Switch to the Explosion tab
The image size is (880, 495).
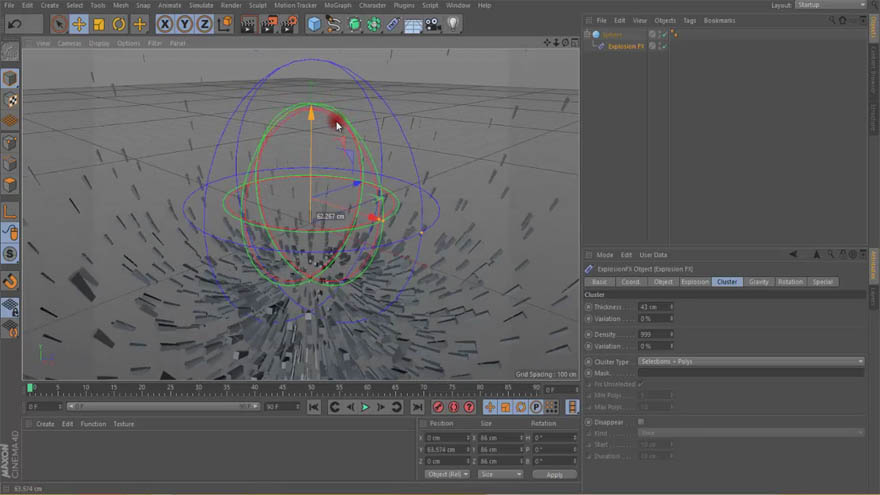(695, 282)
